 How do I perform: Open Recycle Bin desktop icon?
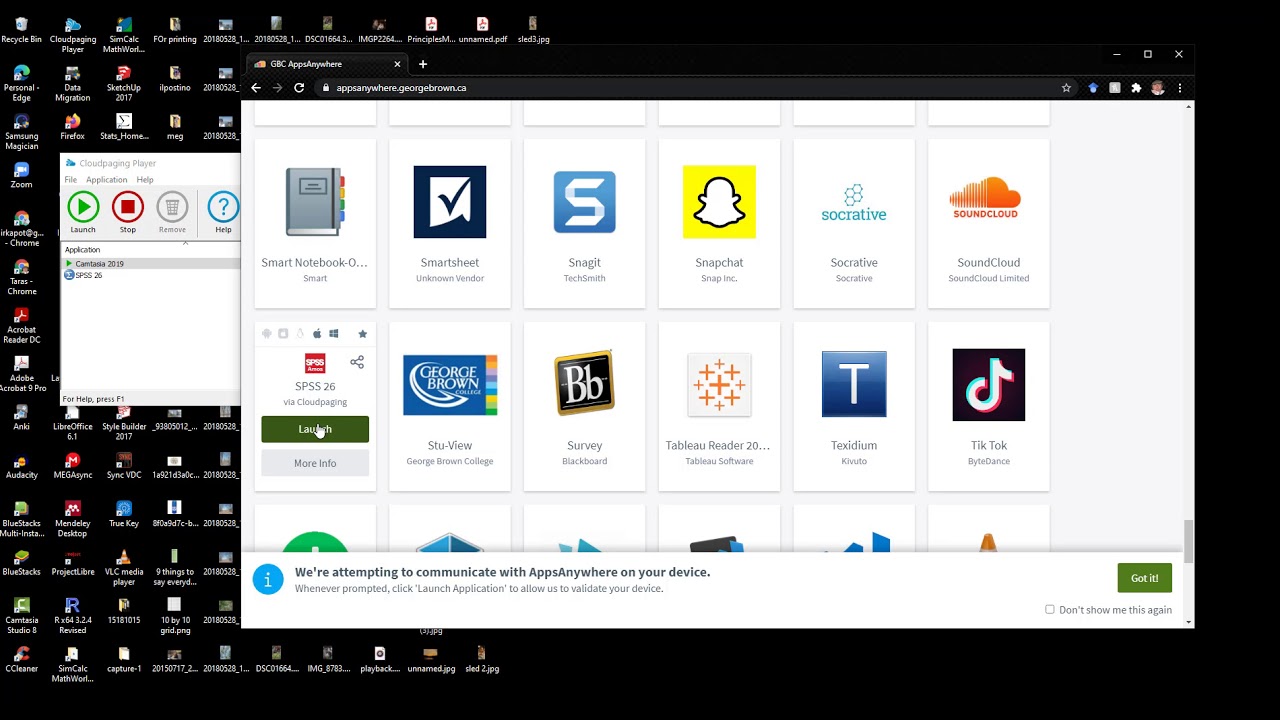pos(21,29)
